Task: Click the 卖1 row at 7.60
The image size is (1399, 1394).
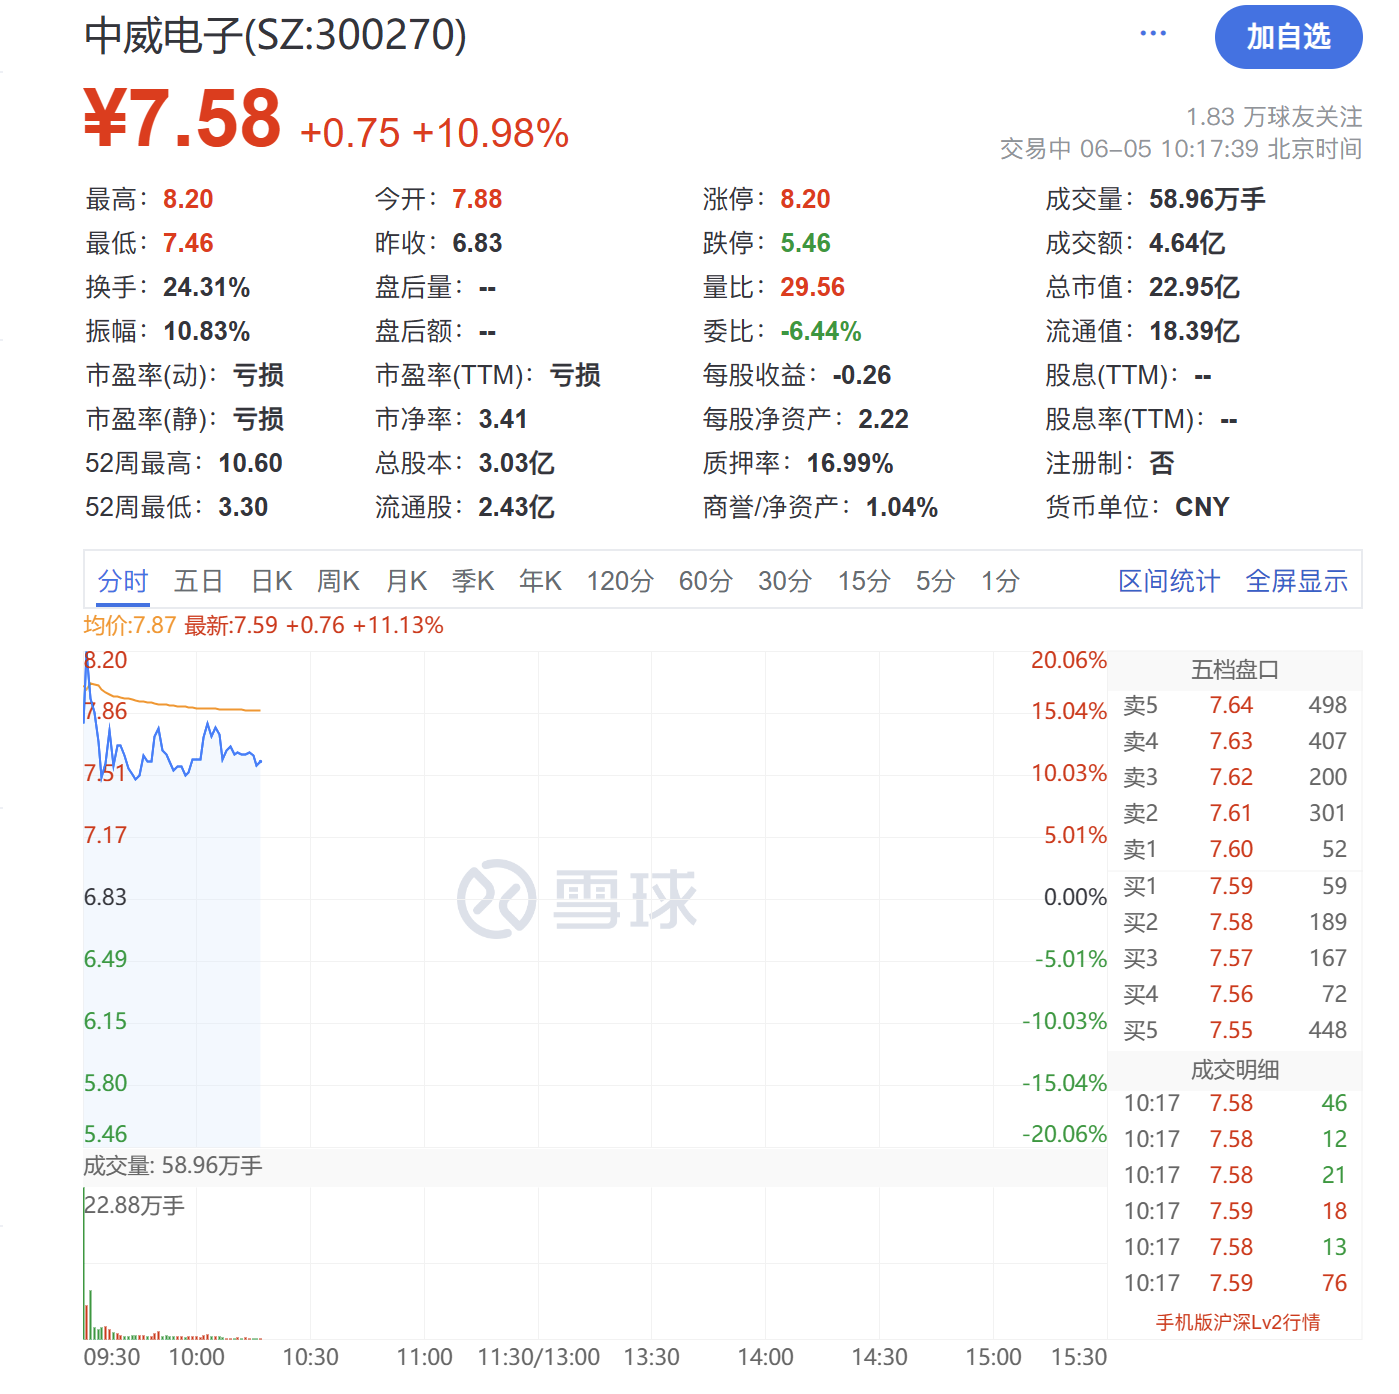Action: [x=1235, y=849]
